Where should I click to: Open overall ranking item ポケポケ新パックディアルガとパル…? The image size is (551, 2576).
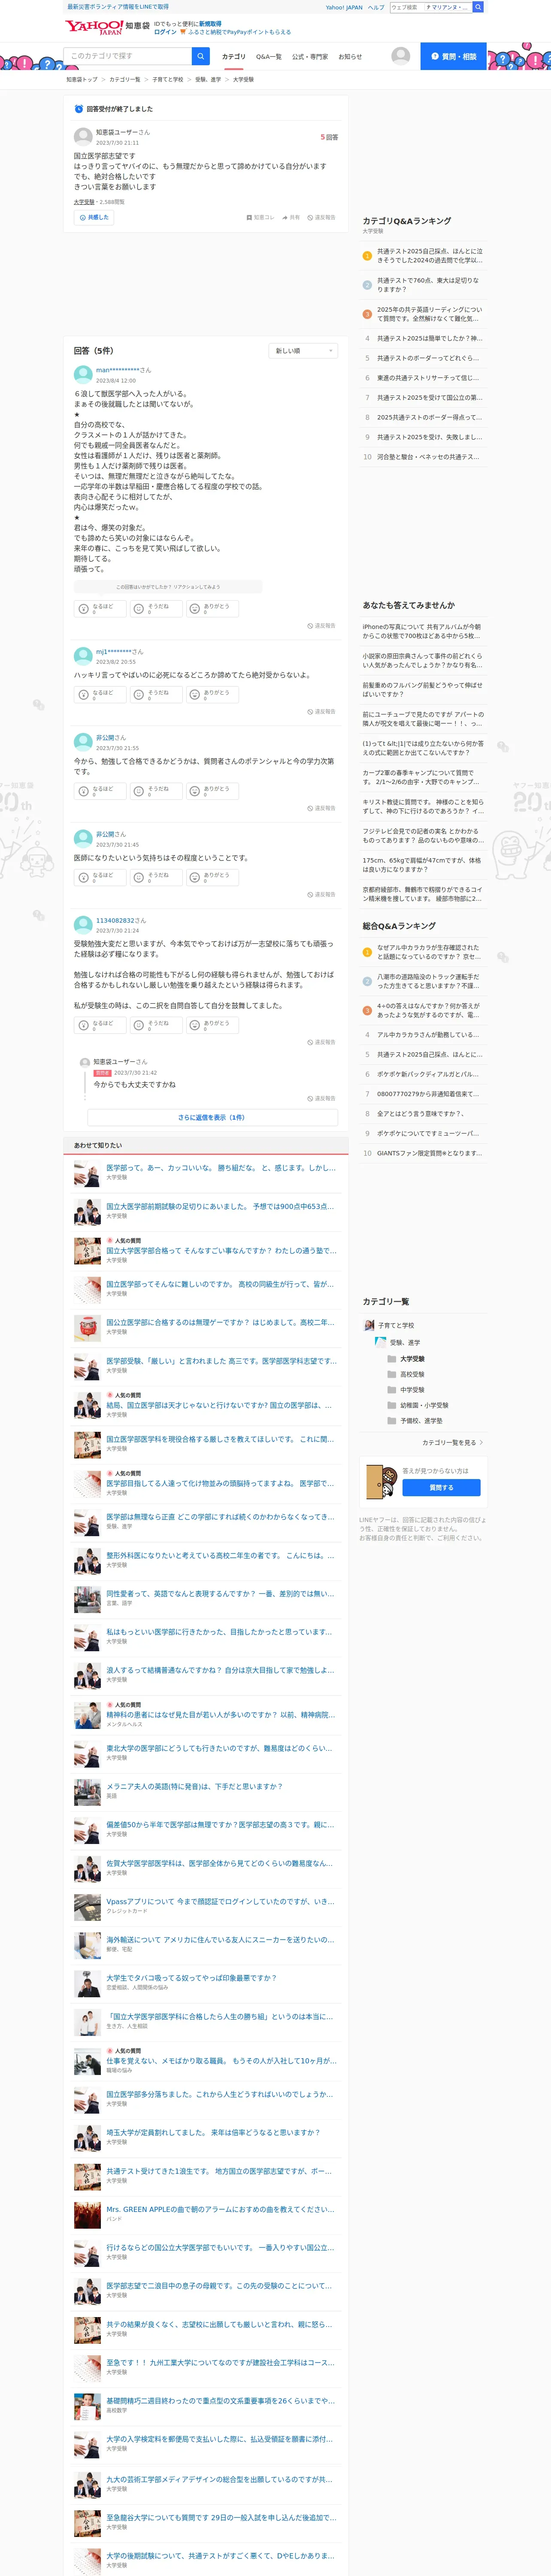(427, 1074)
